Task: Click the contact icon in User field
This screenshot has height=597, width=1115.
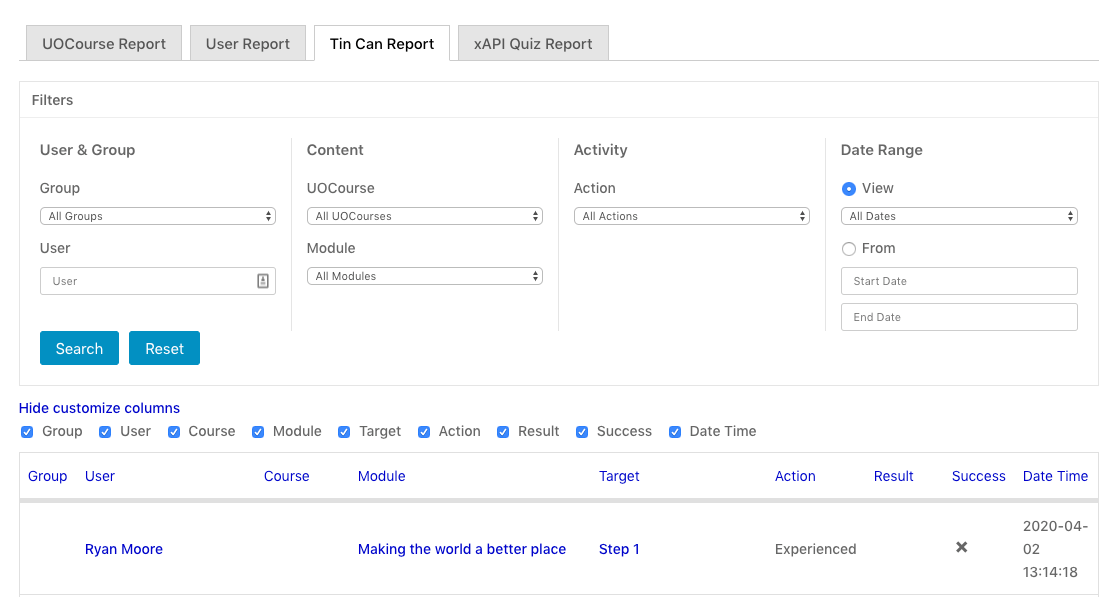Action: [x=263, y=281]
